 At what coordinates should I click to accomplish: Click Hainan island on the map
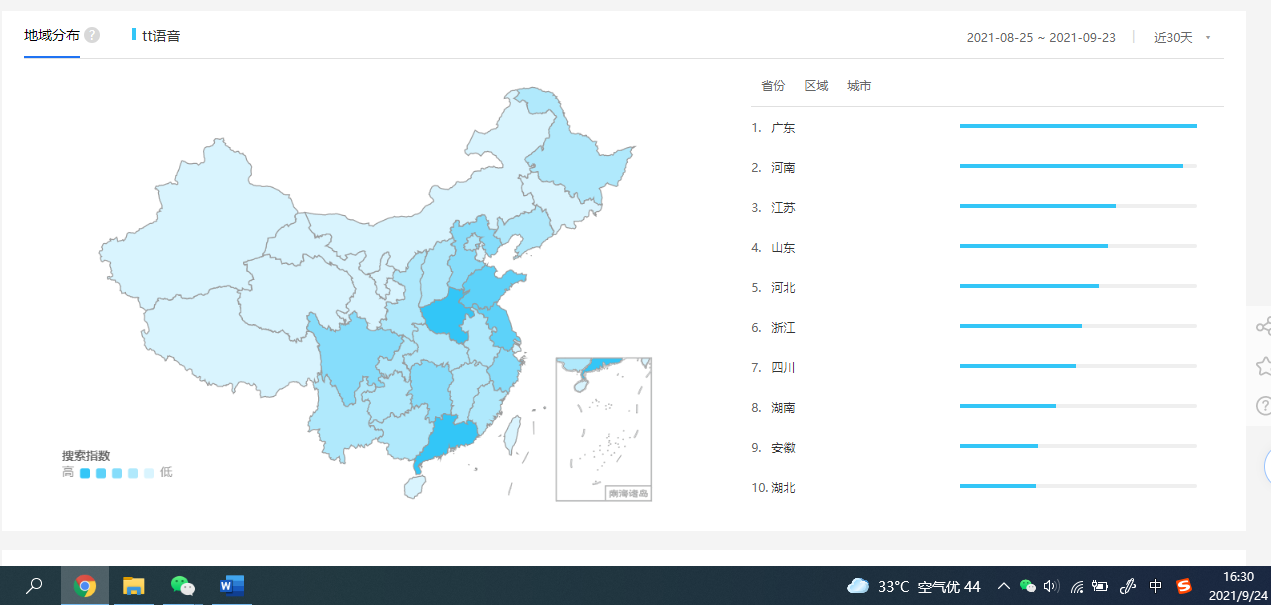415,486
